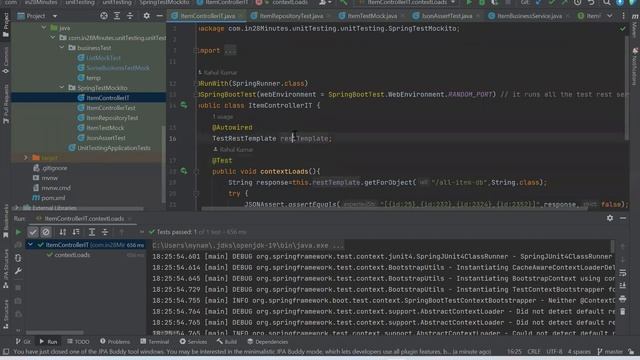Toggle Show Passed tests filter
Screen dimensions: 640x360
pyautogui.click(x=33, y=232)
